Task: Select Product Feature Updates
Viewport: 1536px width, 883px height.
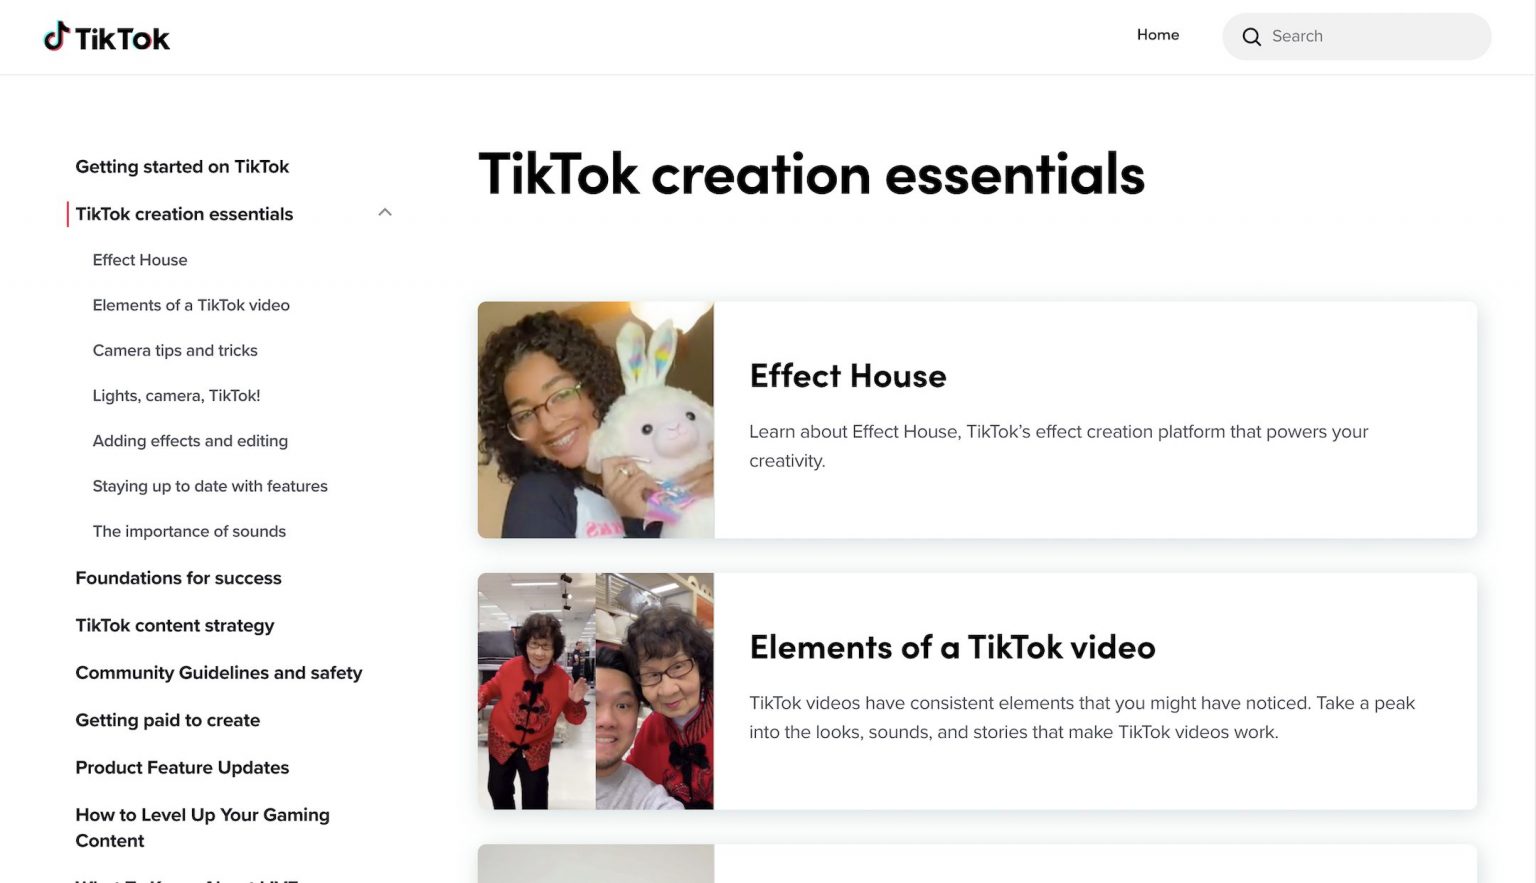Action: coord(182,767)
